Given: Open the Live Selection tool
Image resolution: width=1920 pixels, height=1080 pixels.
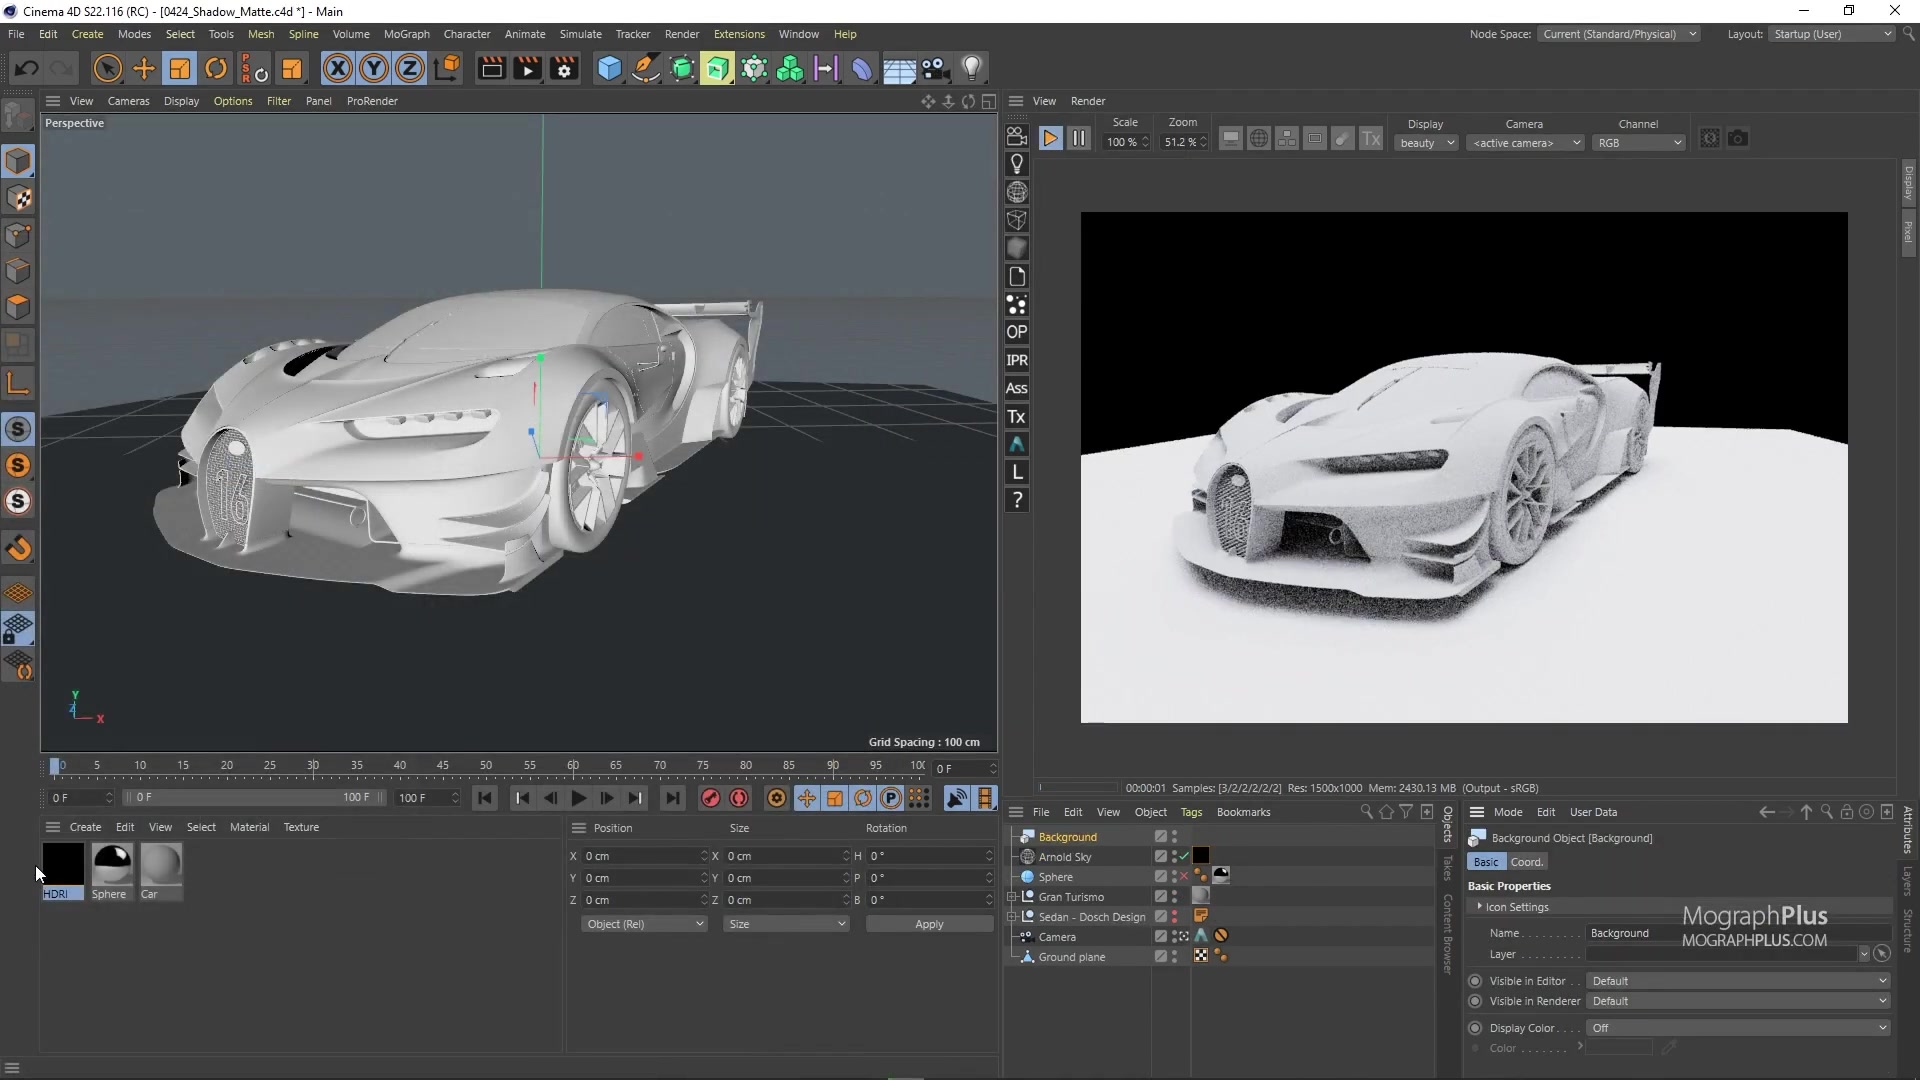Looking at the screenshot, I should pyautogui.click(x=107, y=68).
